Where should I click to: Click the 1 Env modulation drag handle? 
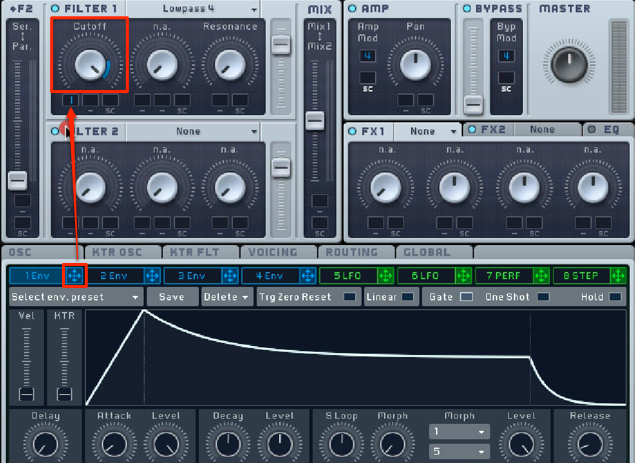pos(75,276)
